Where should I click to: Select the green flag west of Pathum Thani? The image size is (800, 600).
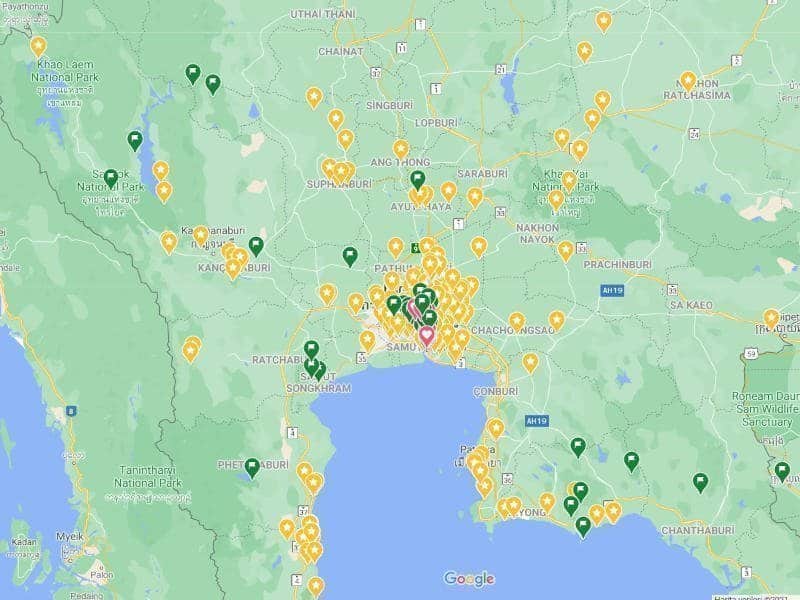pos(350,256)
